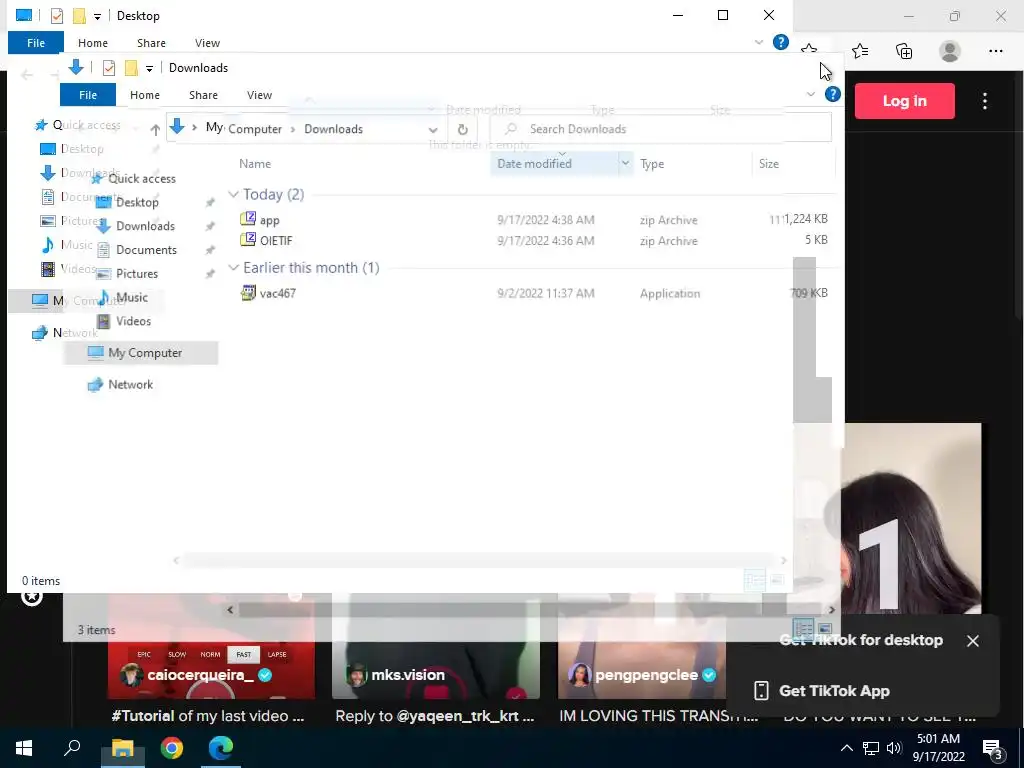Open Edge Collections icon

point(904,51)
